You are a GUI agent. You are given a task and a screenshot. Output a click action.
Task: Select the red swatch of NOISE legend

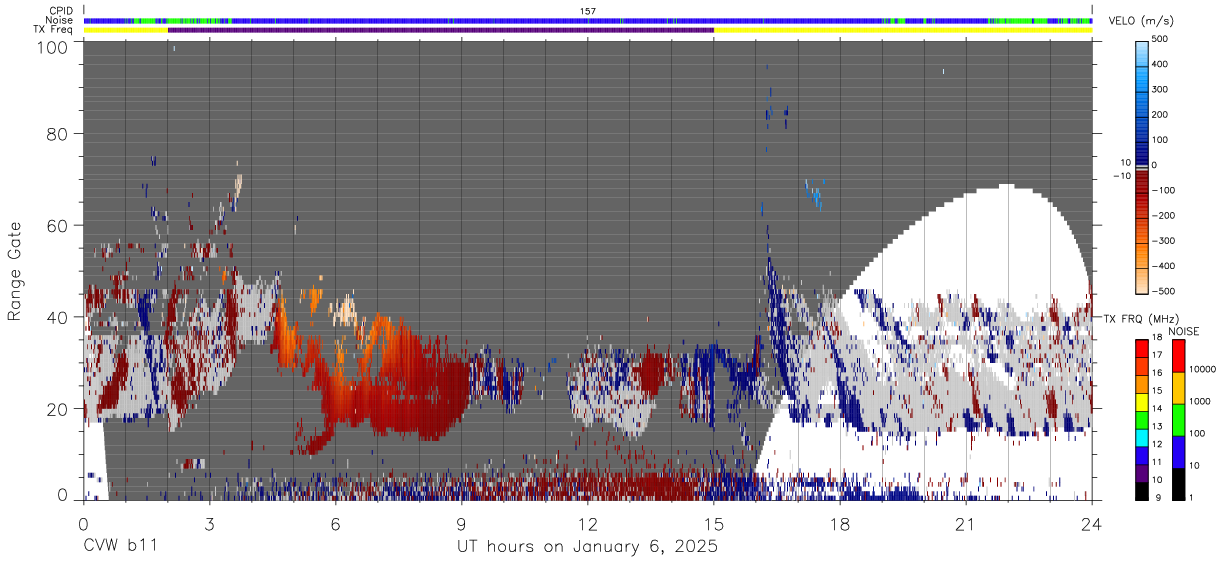click(1177, 357)
